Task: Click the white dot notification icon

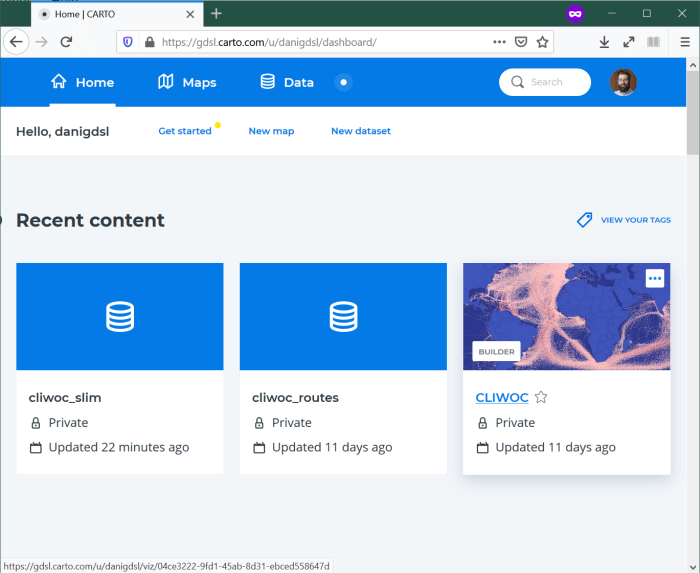Action: click(343, 82)
